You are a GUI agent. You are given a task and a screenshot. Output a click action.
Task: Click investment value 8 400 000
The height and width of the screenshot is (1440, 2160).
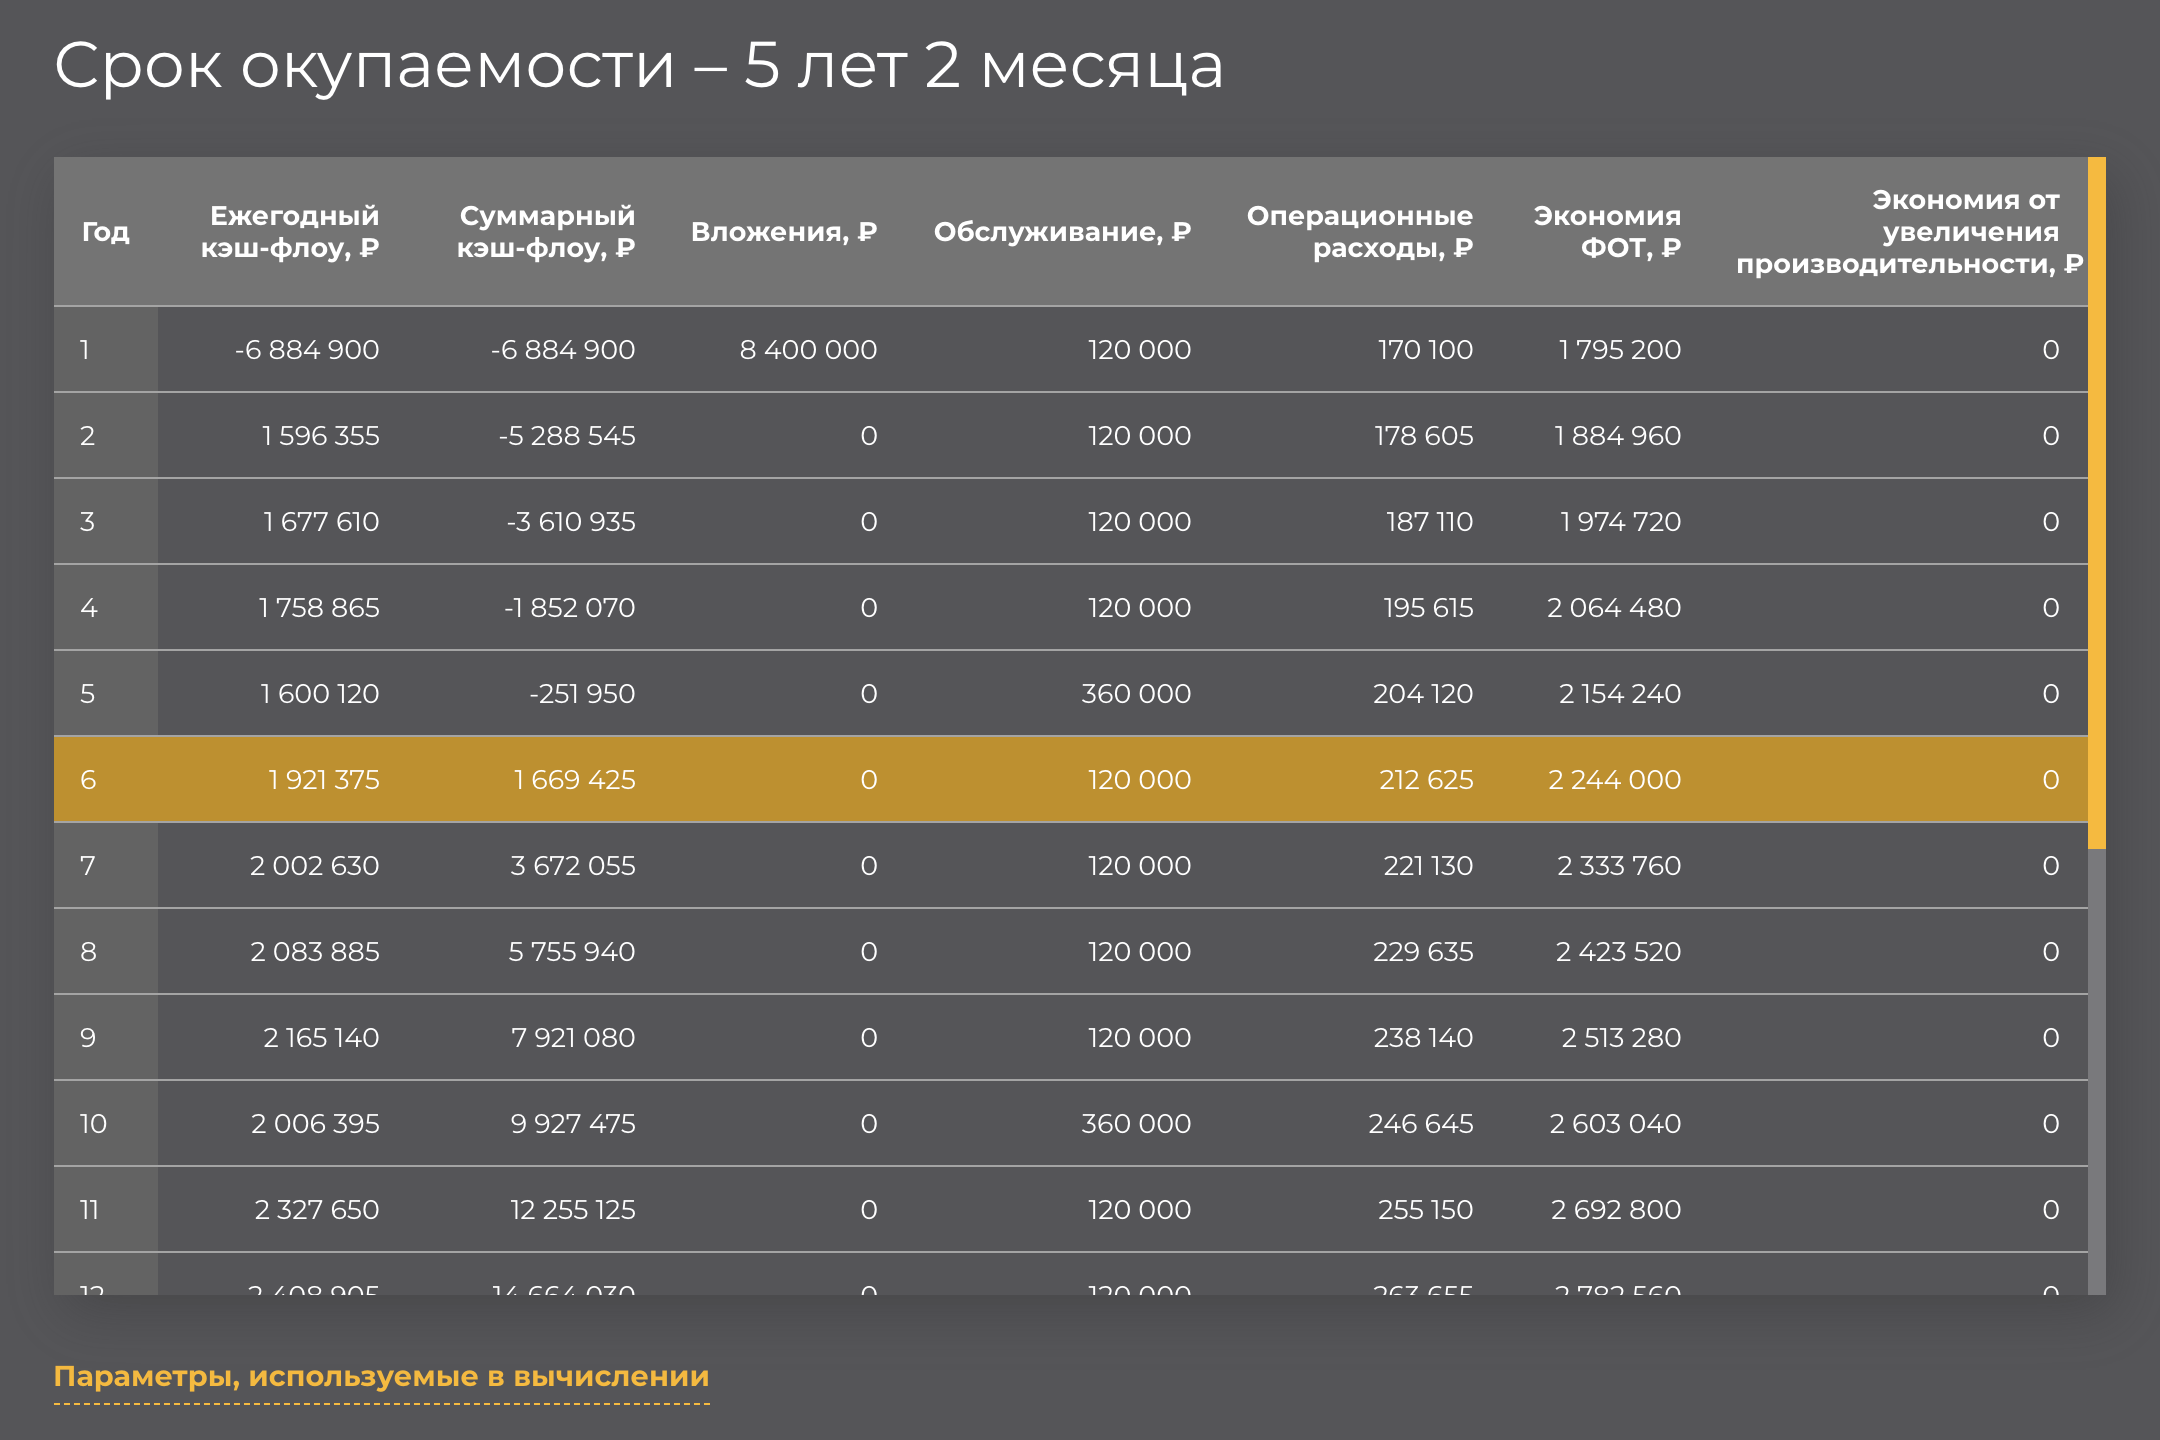808,350
